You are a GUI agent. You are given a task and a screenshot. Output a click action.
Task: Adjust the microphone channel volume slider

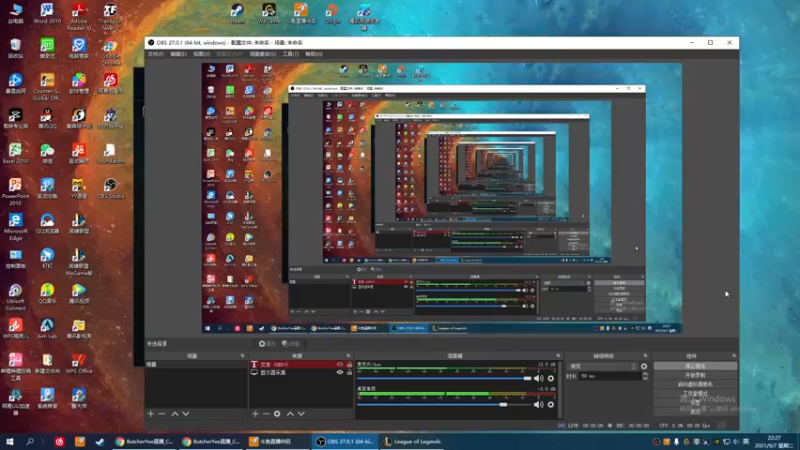pyautogui.click(x=444, y=379)
